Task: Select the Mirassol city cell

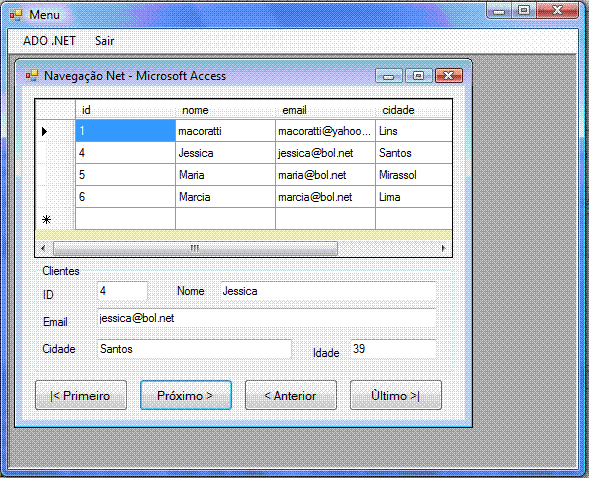Action: click(414, 175)
